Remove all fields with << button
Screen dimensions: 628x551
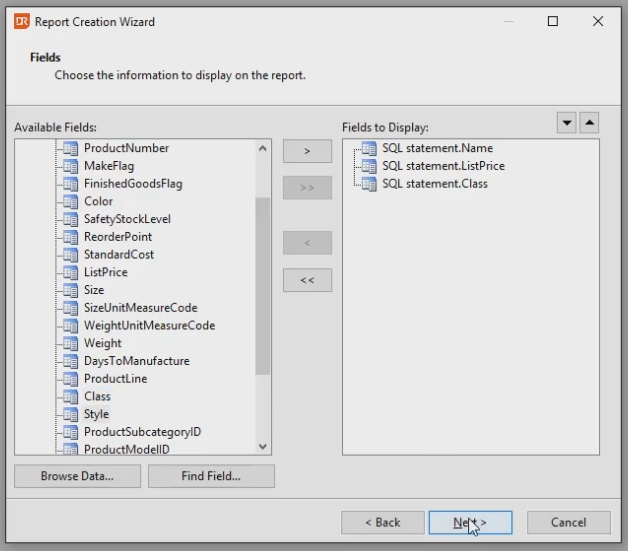(307, 280)
